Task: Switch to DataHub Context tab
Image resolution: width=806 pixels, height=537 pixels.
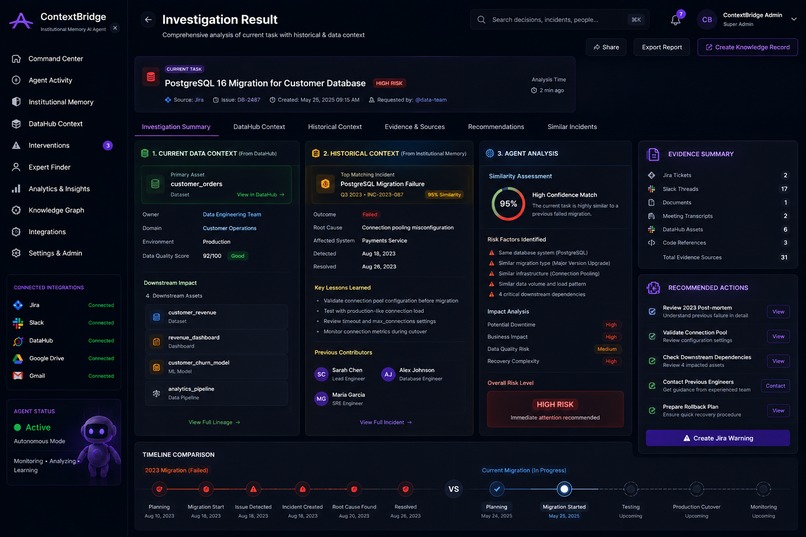Action: 259,127
